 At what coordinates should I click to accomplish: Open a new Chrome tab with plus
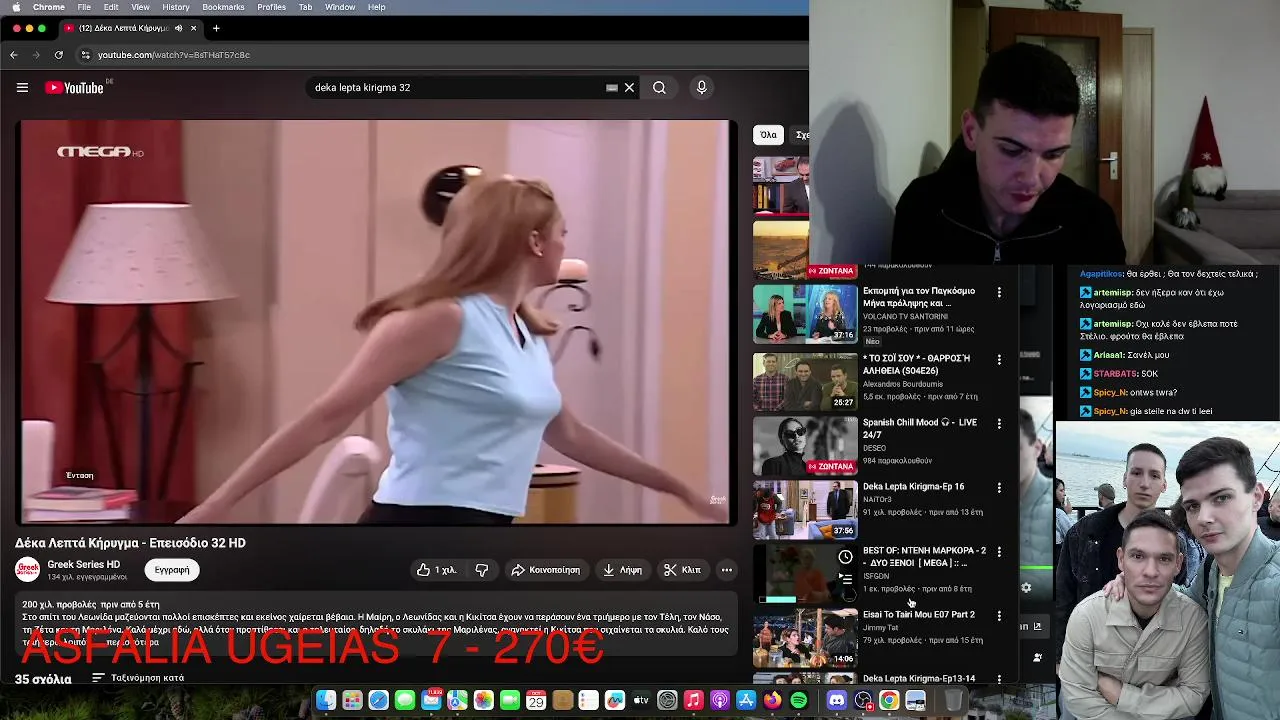(216, 28)
